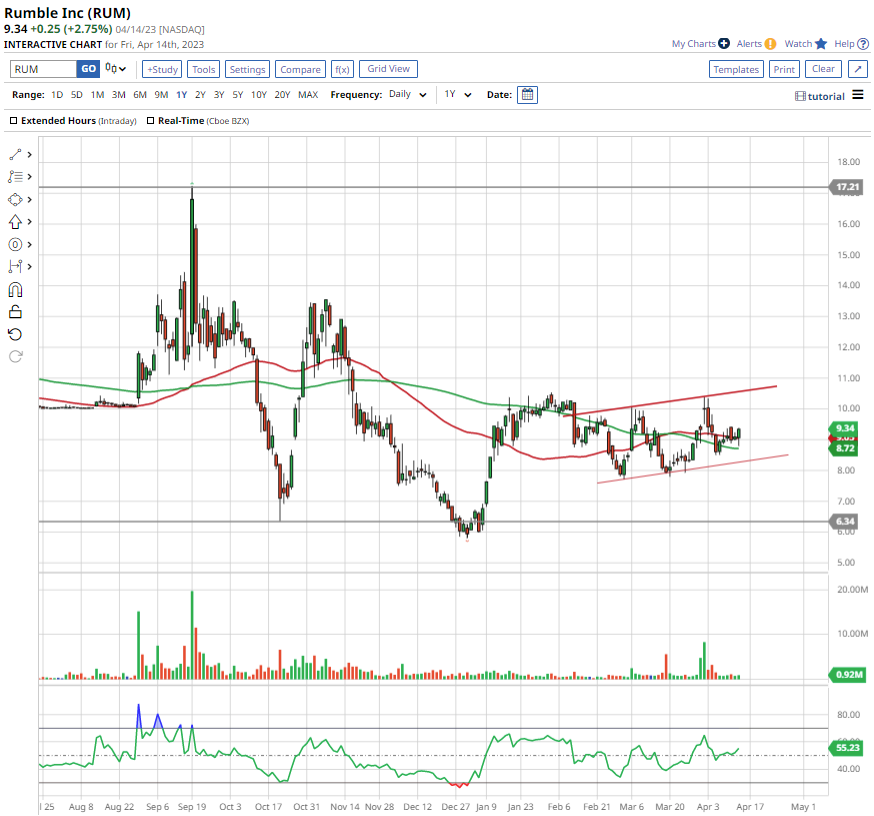Click the Alerts exclamation icon
Viewport: 874px width, 816px height.
click(770, 43)
